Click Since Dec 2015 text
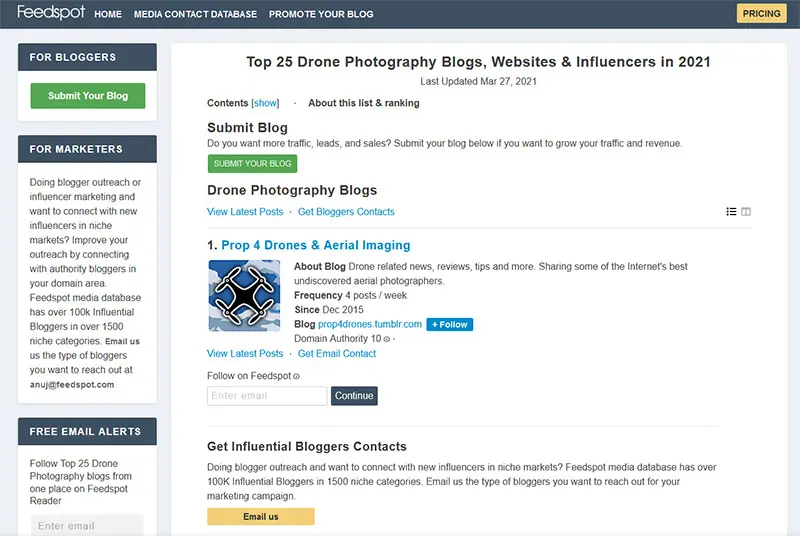 (x=329, y=310)
